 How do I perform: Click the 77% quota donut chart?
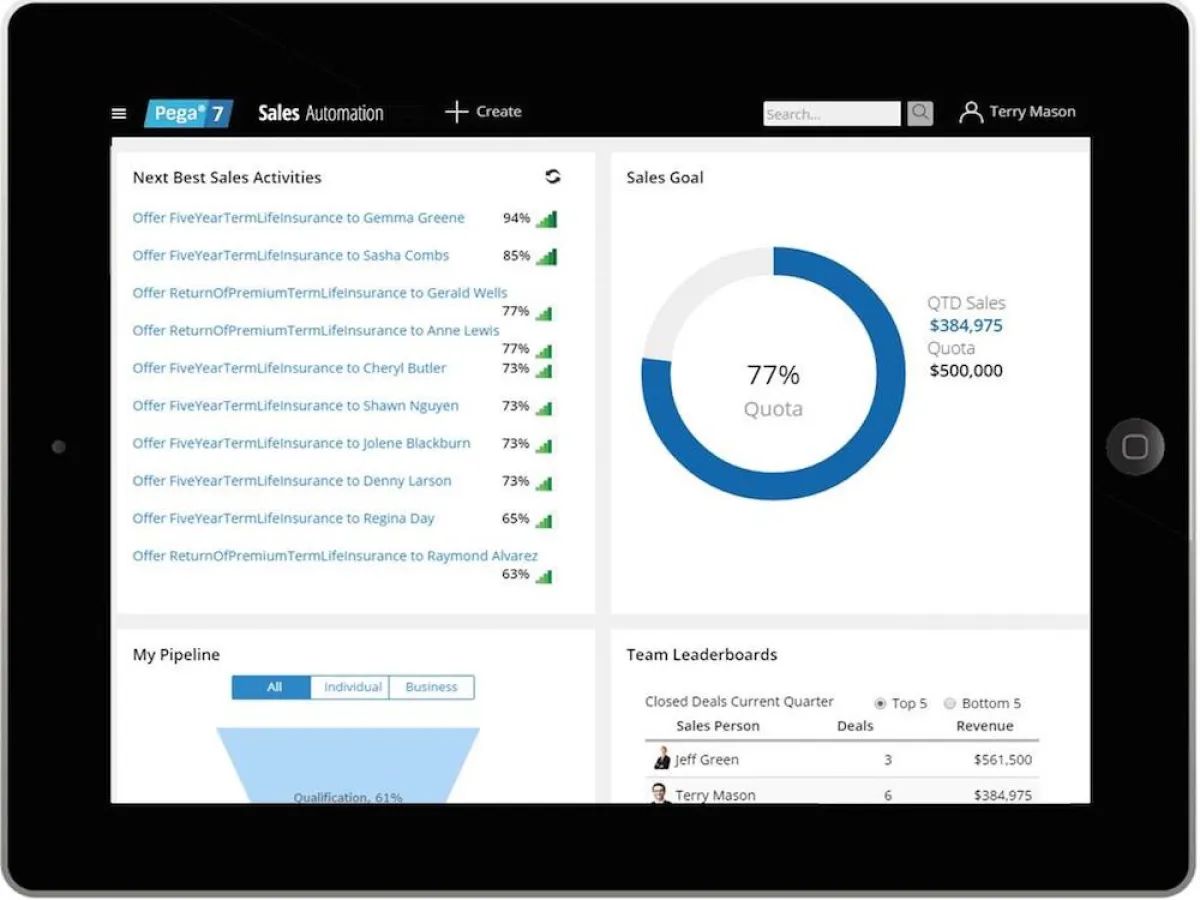(x=773, y=375)
